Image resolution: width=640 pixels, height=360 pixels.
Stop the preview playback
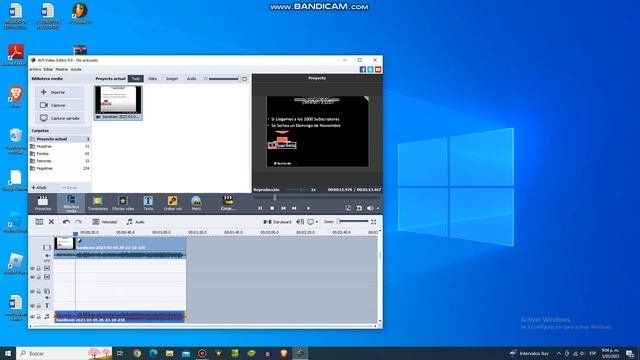click(272, 208)
